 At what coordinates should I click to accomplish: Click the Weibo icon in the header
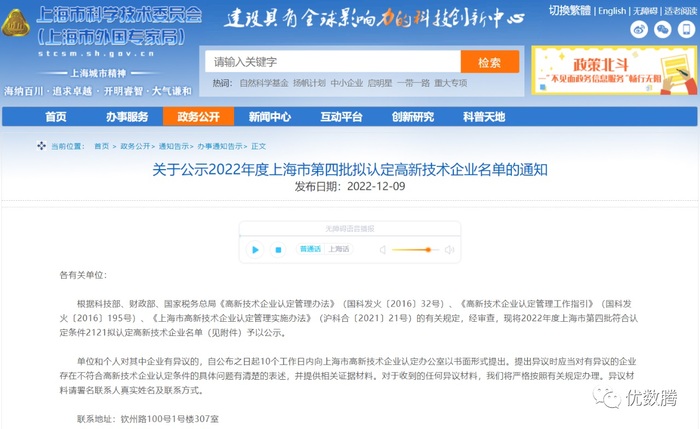point(639,30)
